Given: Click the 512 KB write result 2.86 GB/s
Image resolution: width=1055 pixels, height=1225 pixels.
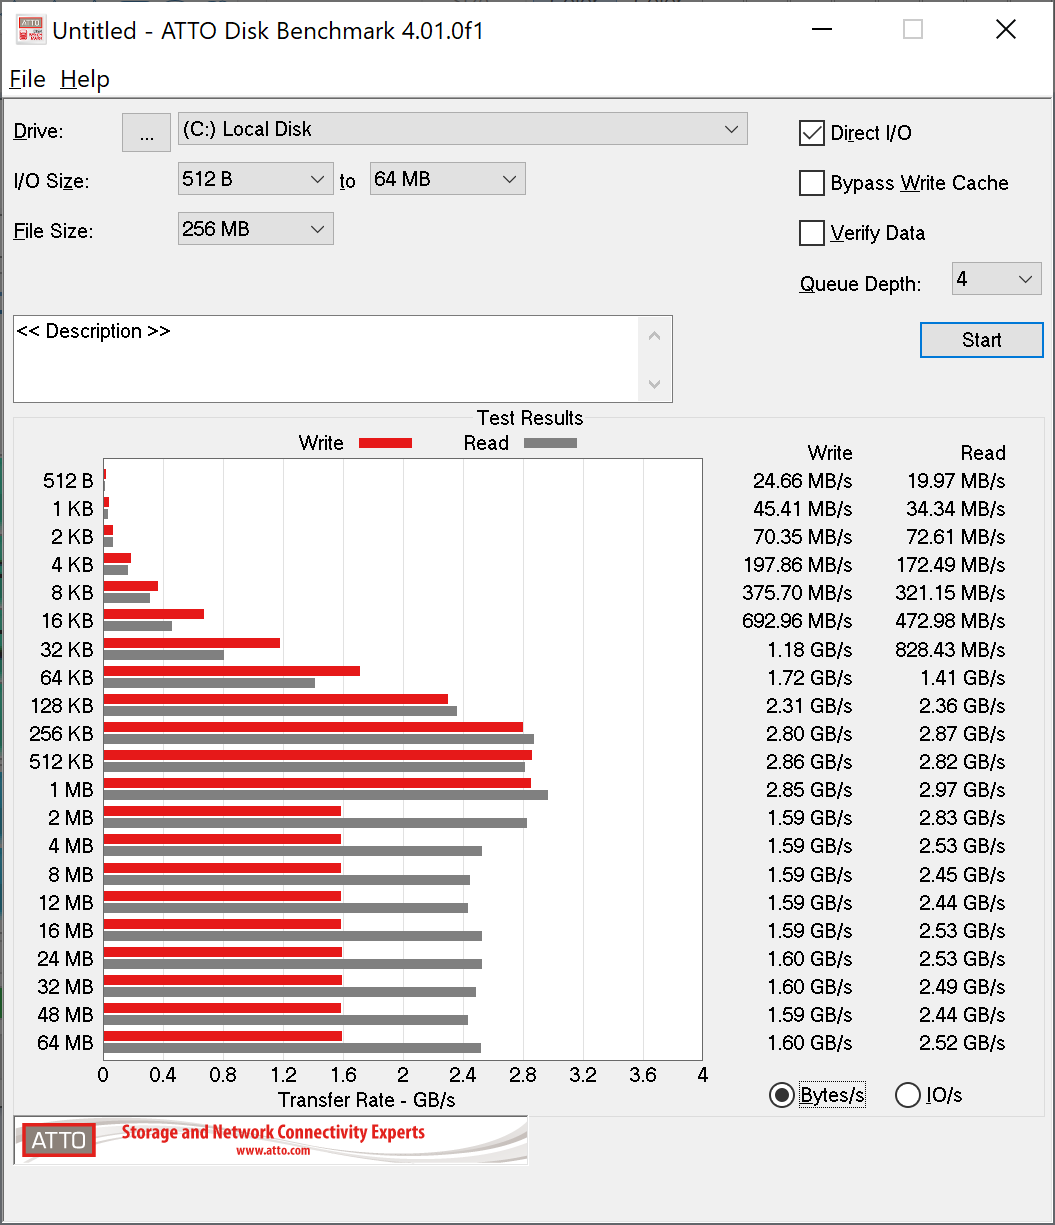Looking at the screenshot, I should click(809, 762).
